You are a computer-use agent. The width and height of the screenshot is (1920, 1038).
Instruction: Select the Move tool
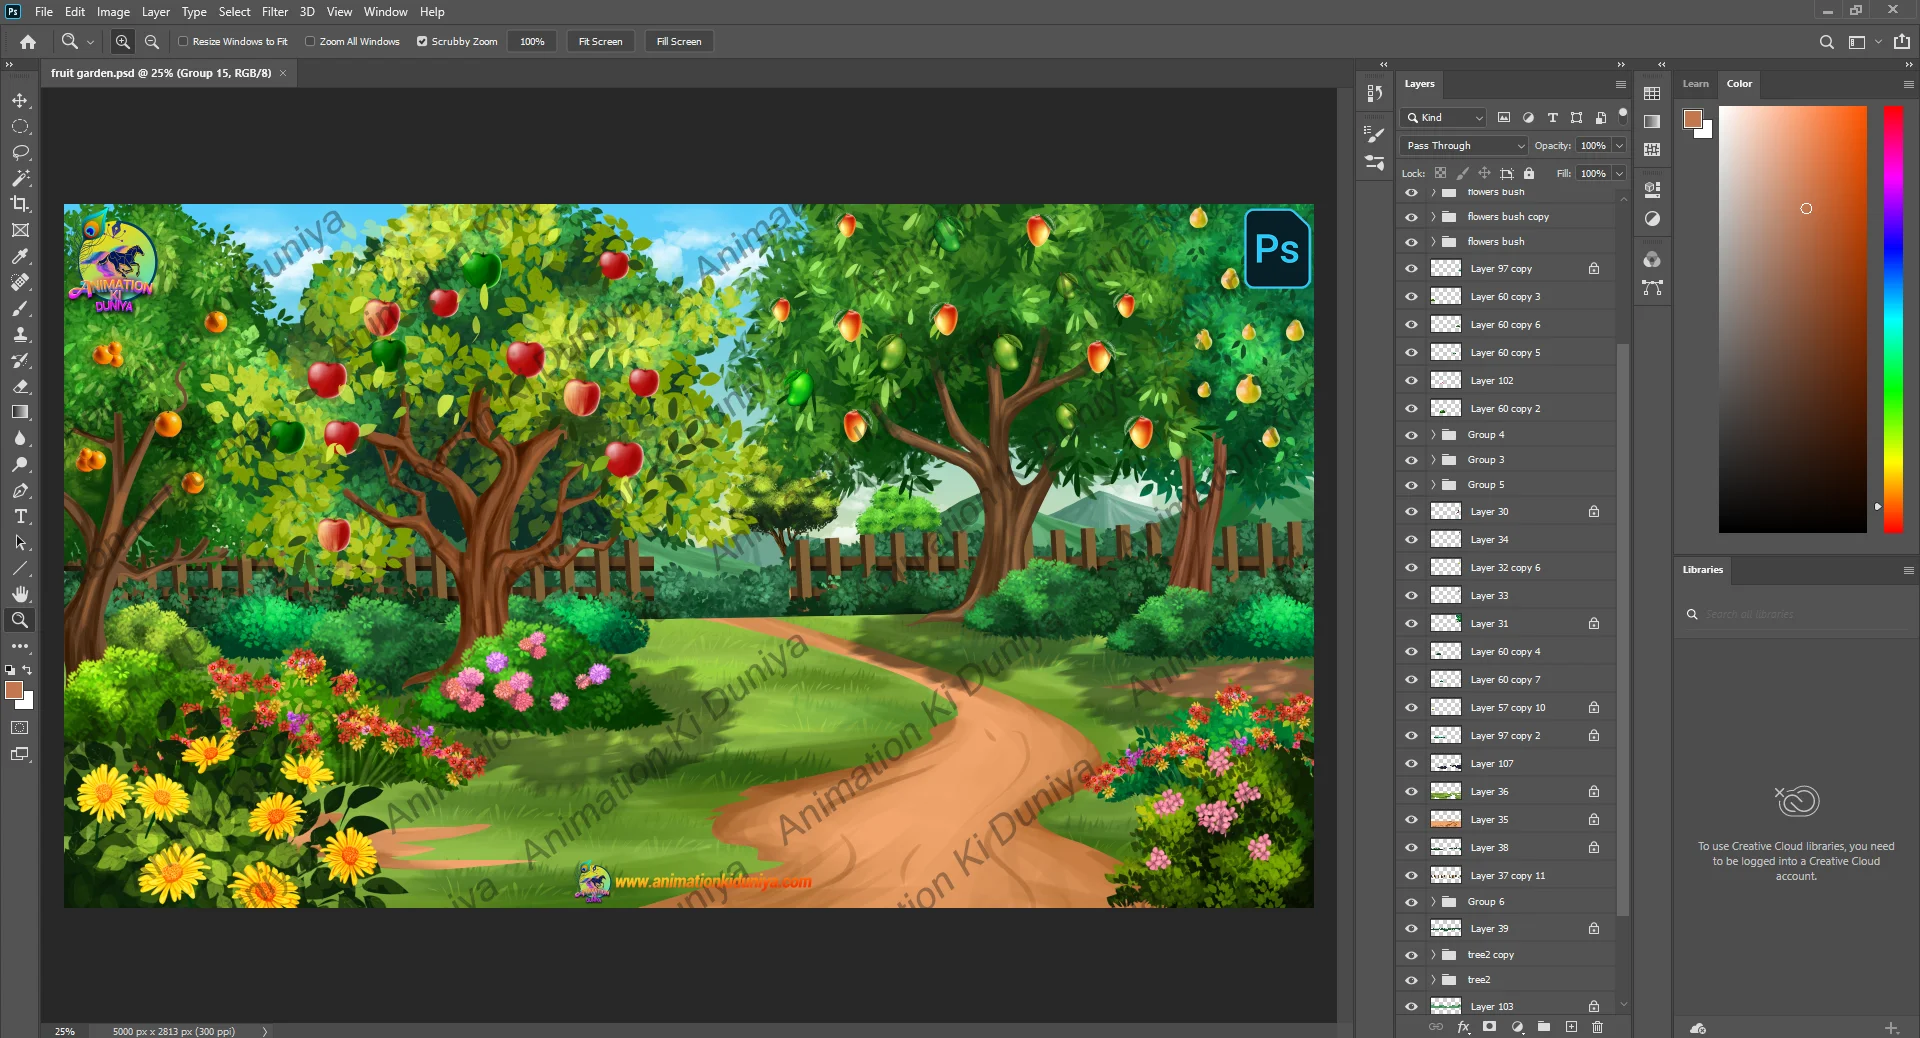[x=20, y=101]
